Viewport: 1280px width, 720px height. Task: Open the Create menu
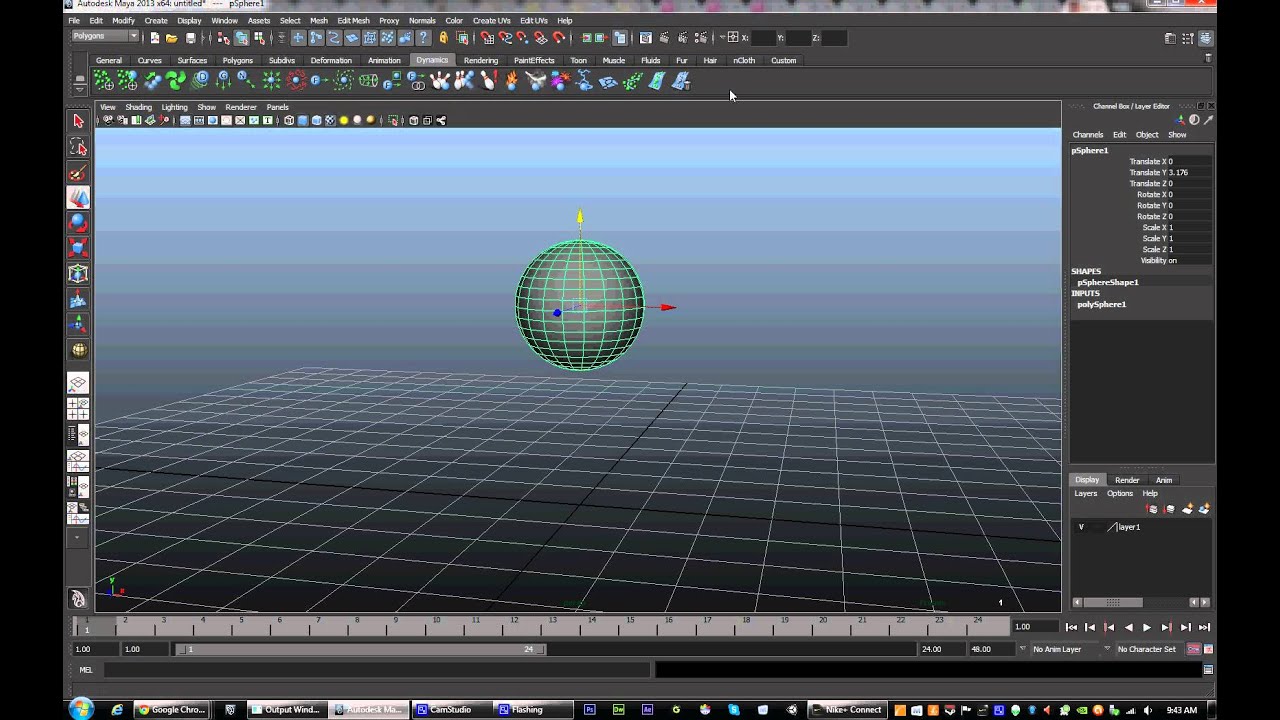156,20
